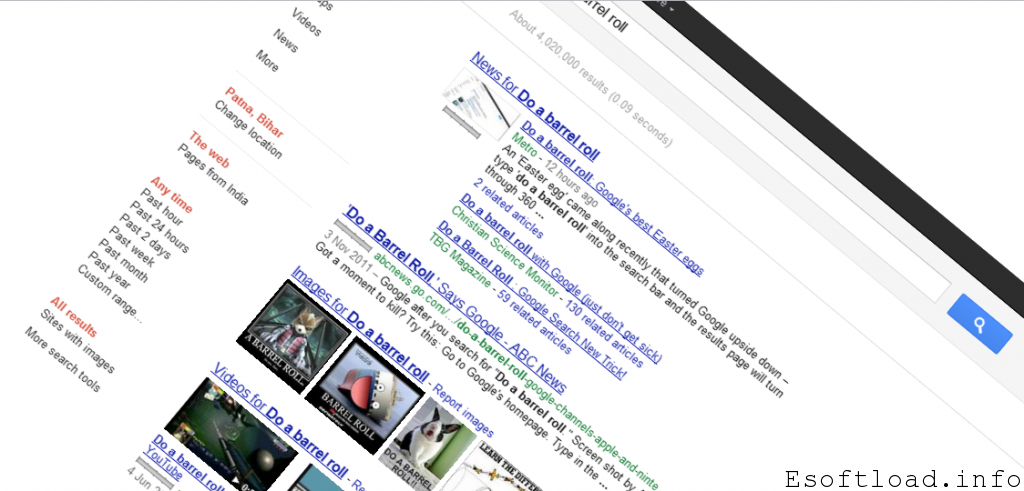This screenshot has width=1024, height=491.
Task: Filter results to Past hour
Action: click(x=162, y=206)
